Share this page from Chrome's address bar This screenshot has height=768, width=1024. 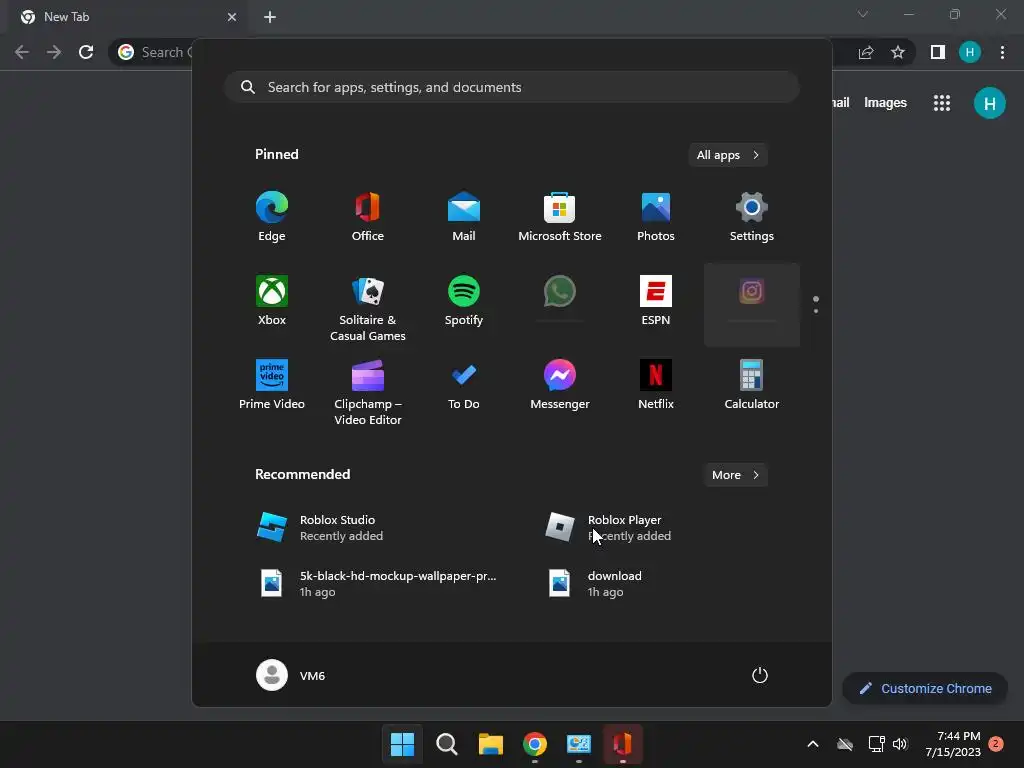point(866,52)
